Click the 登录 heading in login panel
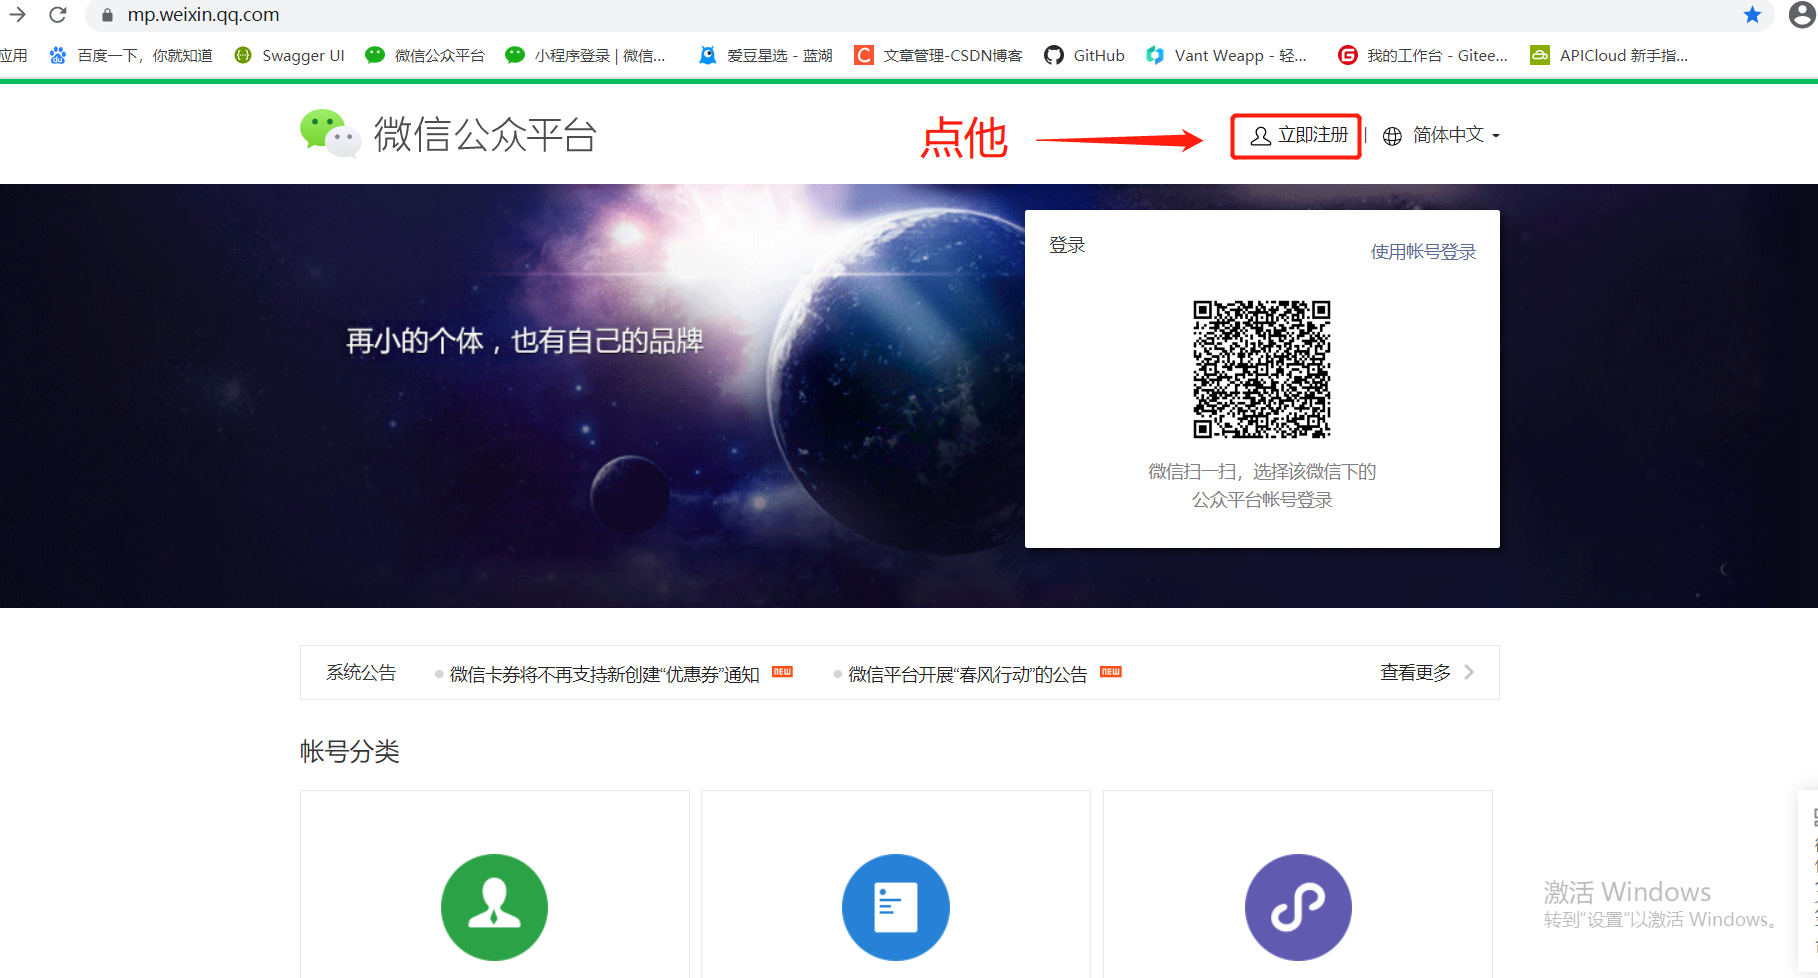The height and width of the screenshot is (978, 1818). pos(1067,245)
